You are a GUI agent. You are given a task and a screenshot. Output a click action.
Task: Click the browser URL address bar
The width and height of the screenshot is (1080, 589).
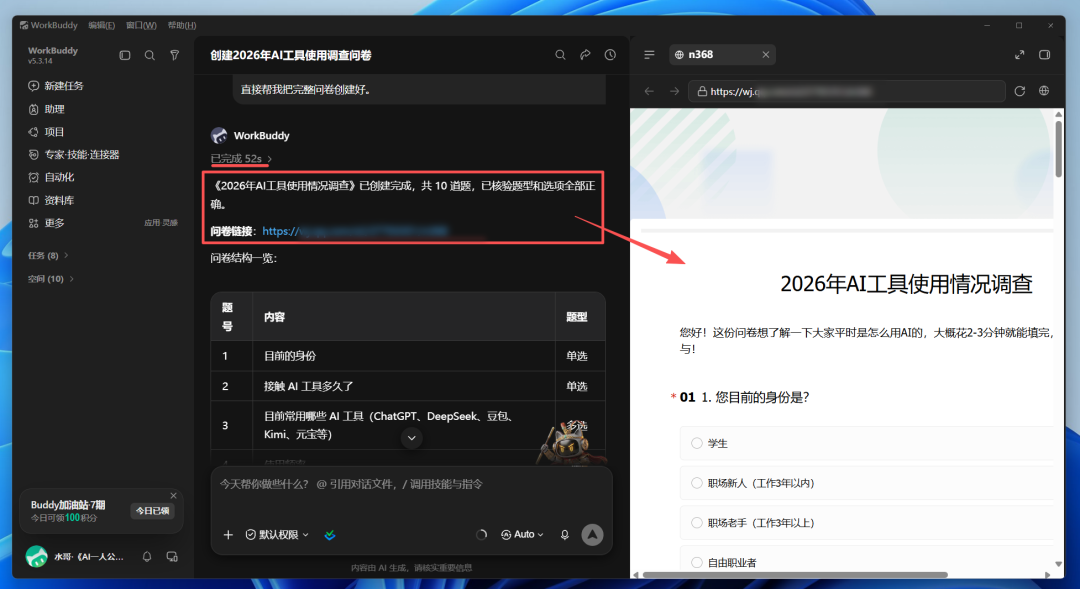click(x=847, y=91)
